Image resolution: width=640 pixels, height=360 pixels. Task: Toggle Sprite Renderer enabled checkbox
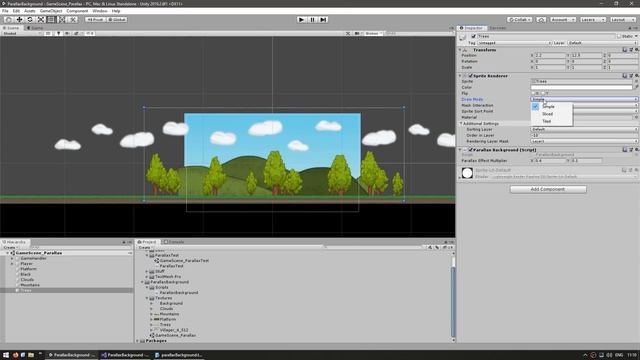click(x=471, y=76)
